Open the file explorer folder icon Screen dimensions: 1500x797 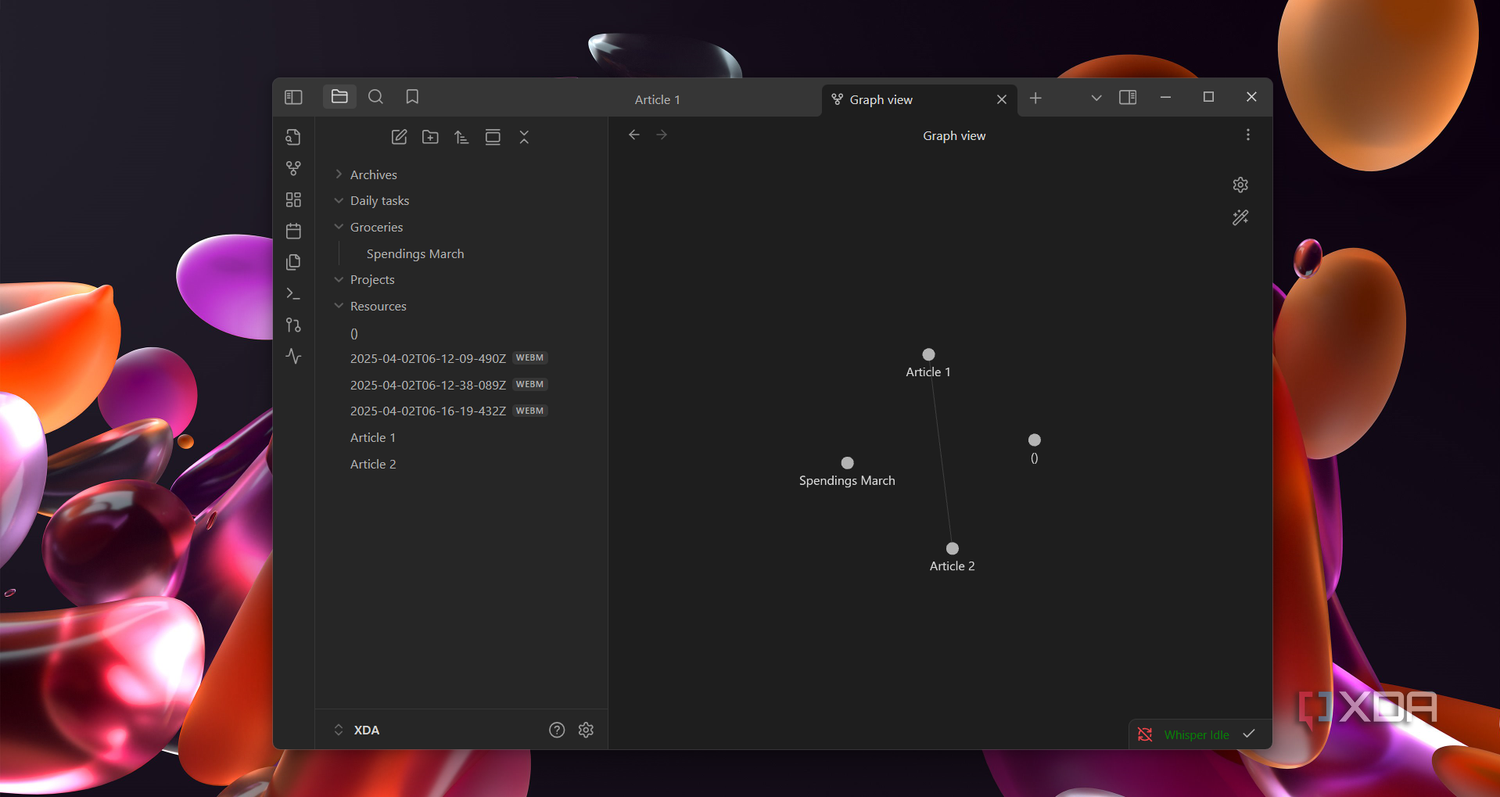point(340,97)
